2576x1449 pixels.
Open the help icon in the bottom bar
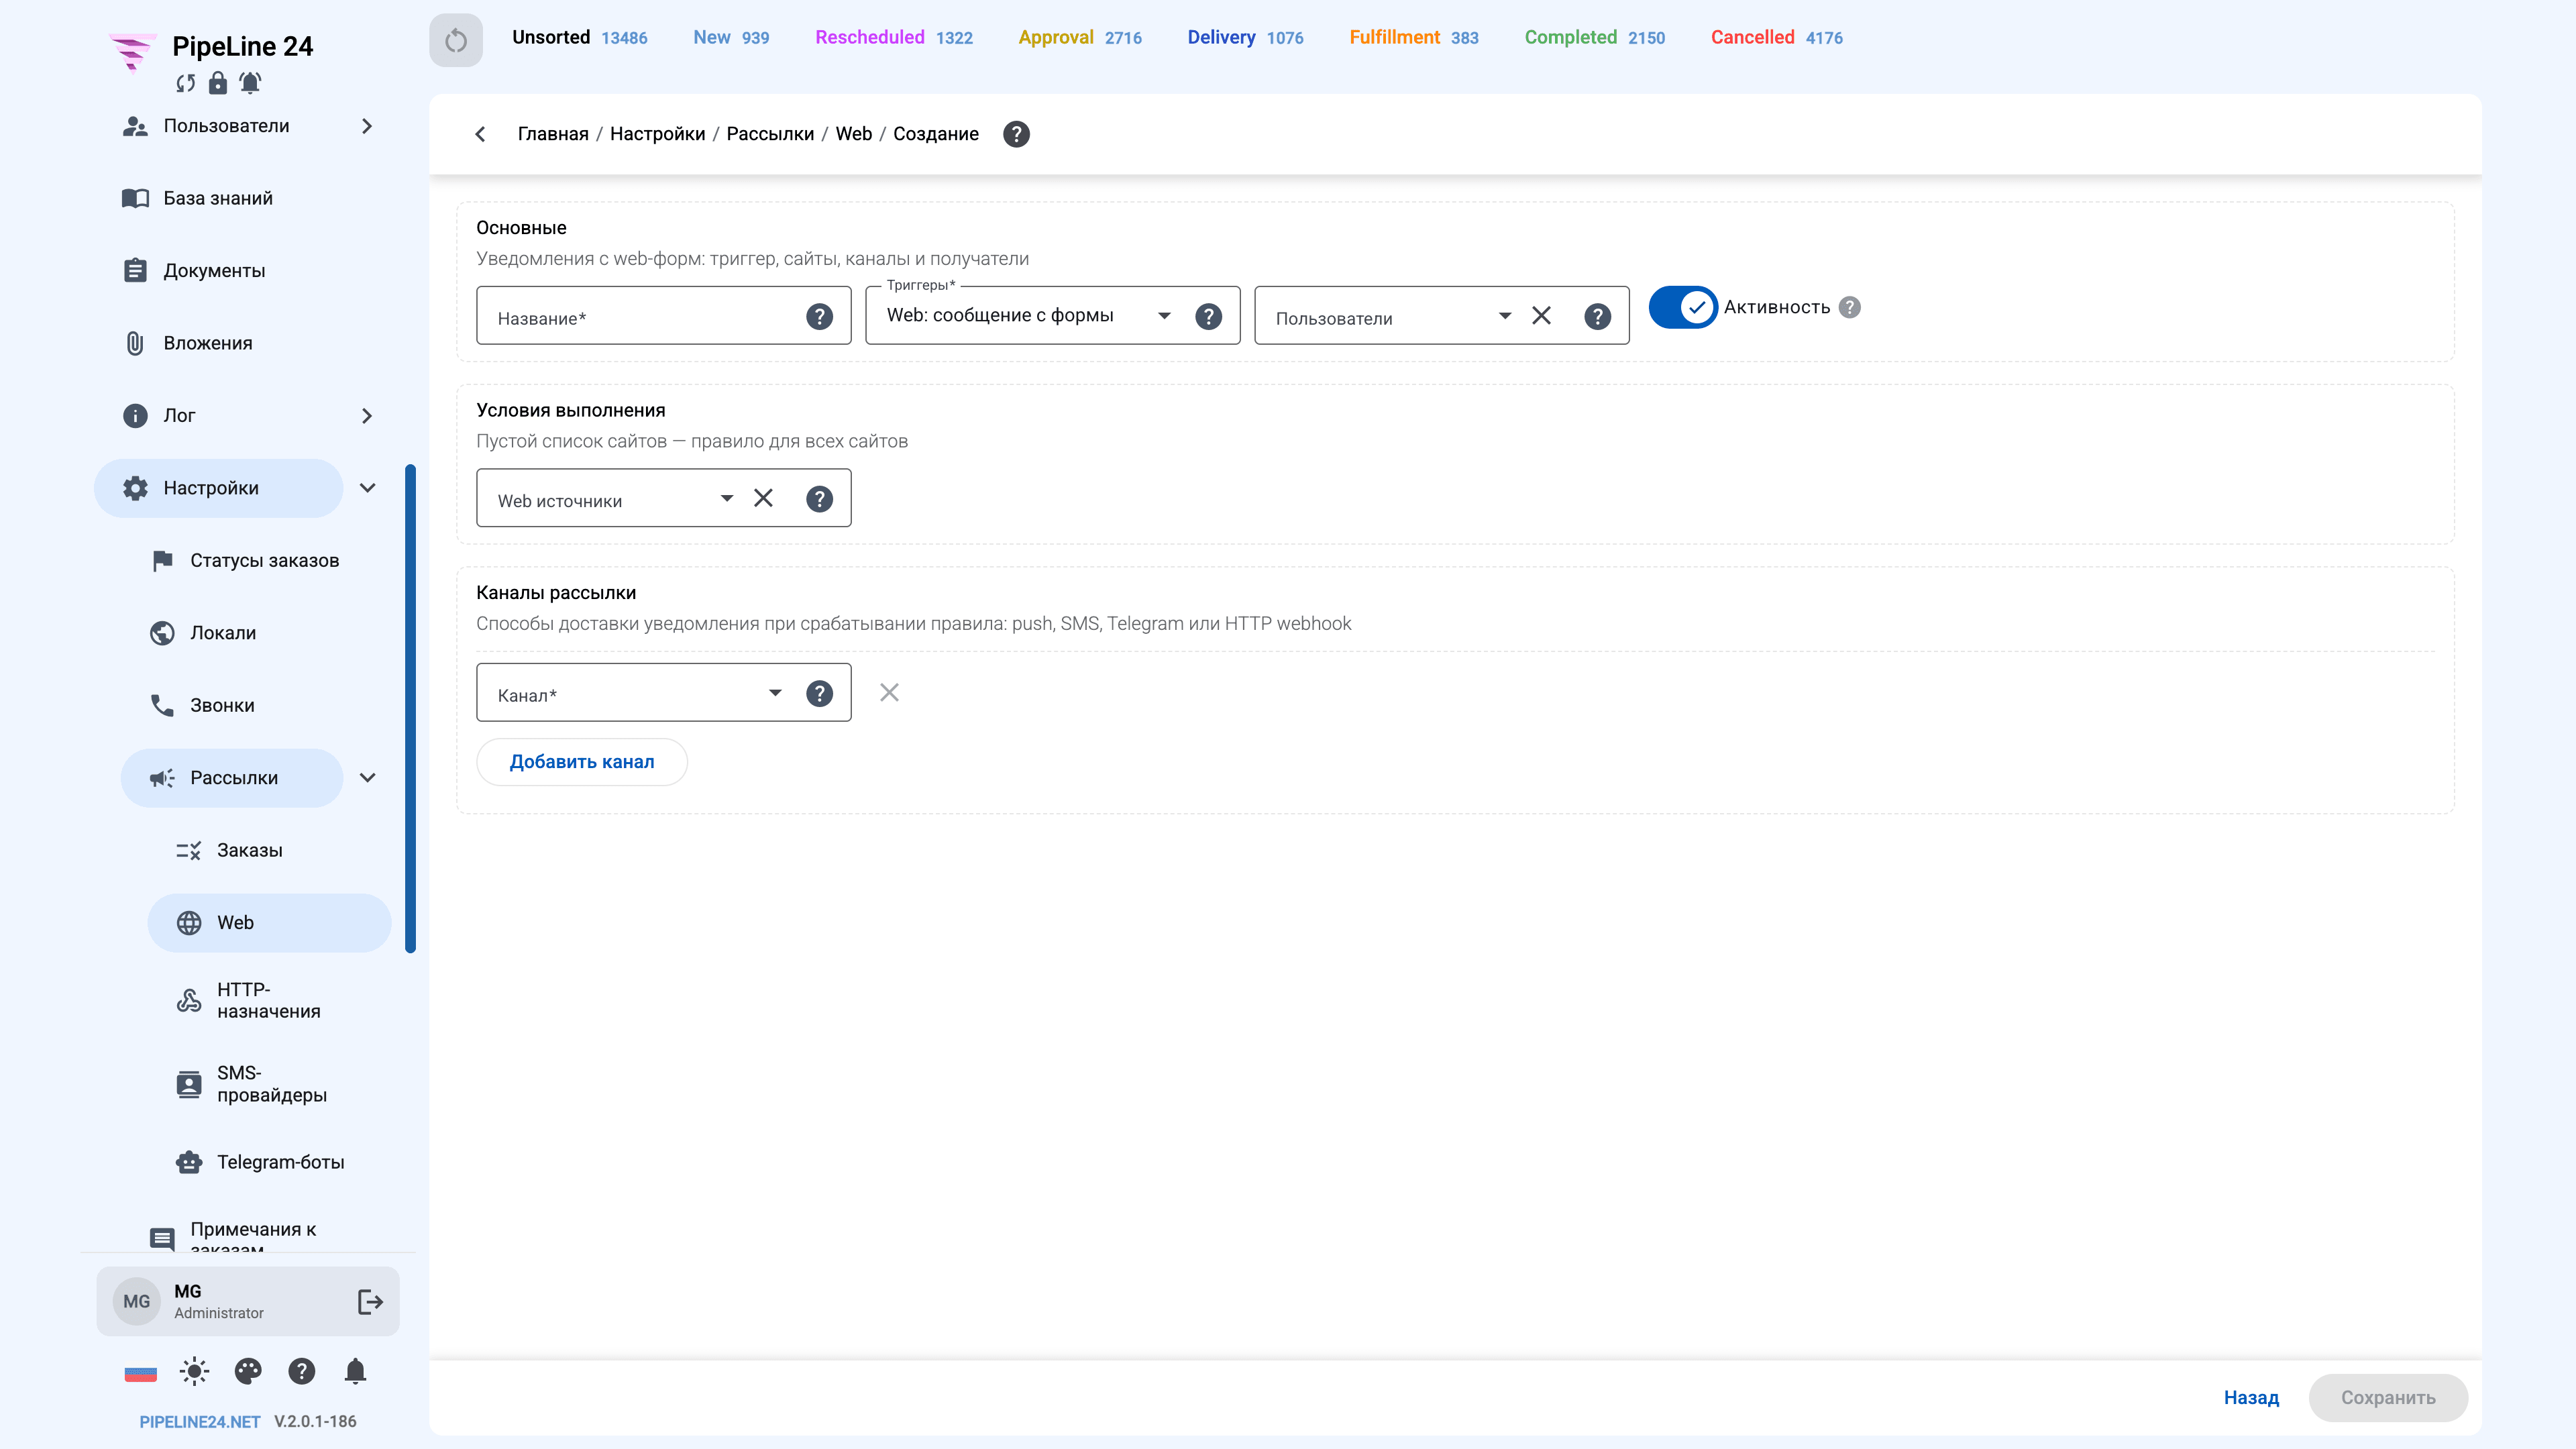(x=301, y=1371)
